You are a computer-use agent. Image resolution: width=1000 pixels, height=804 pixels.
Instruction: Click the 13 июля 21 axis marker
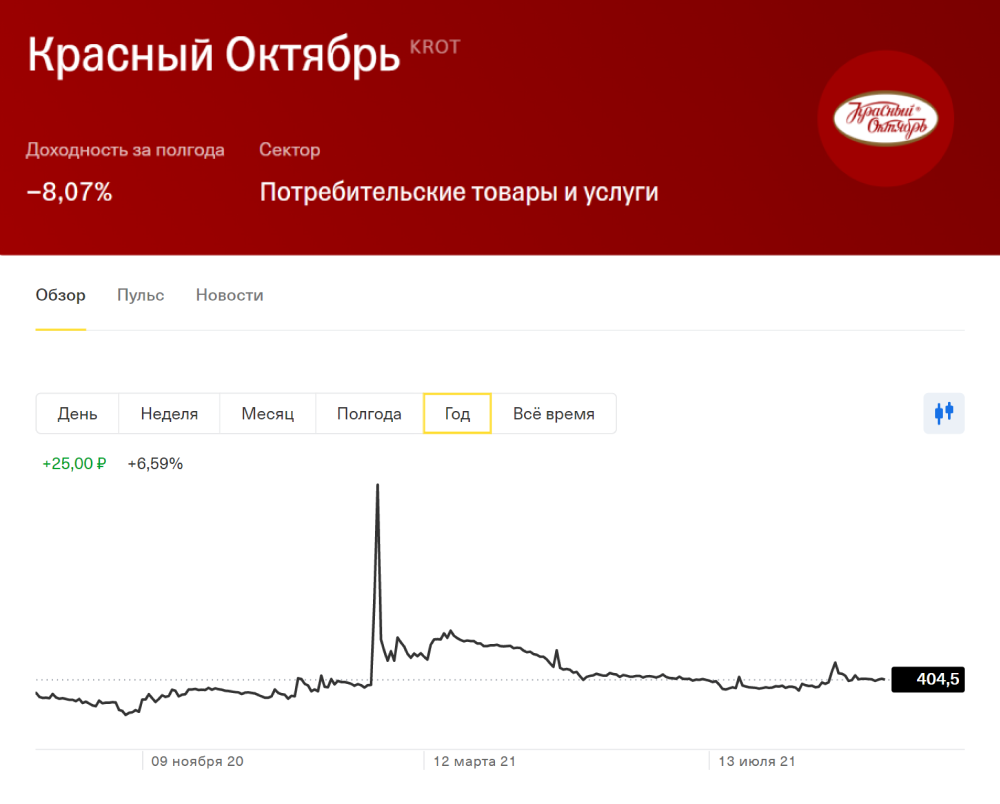[756, 761]
